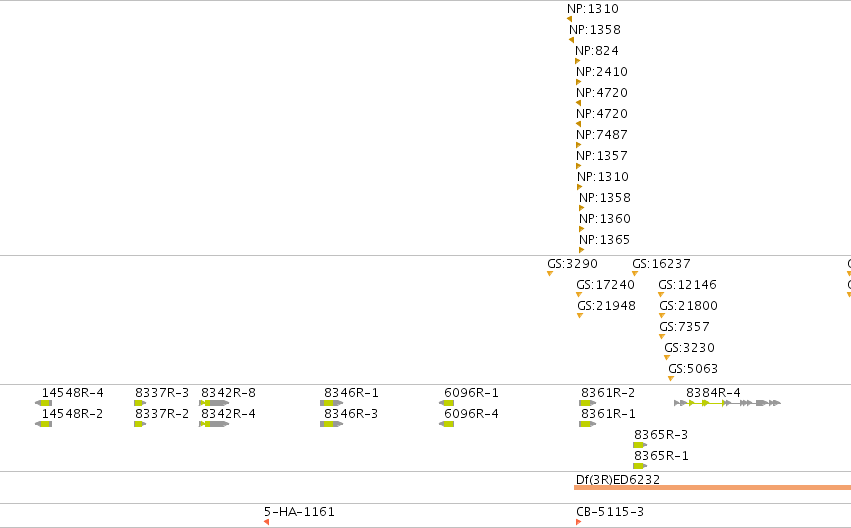Select the 8342R-8 gene arrow glyph
Viewport: 851px width, 528px height.
pyautogui.click(x=214, y=403)
